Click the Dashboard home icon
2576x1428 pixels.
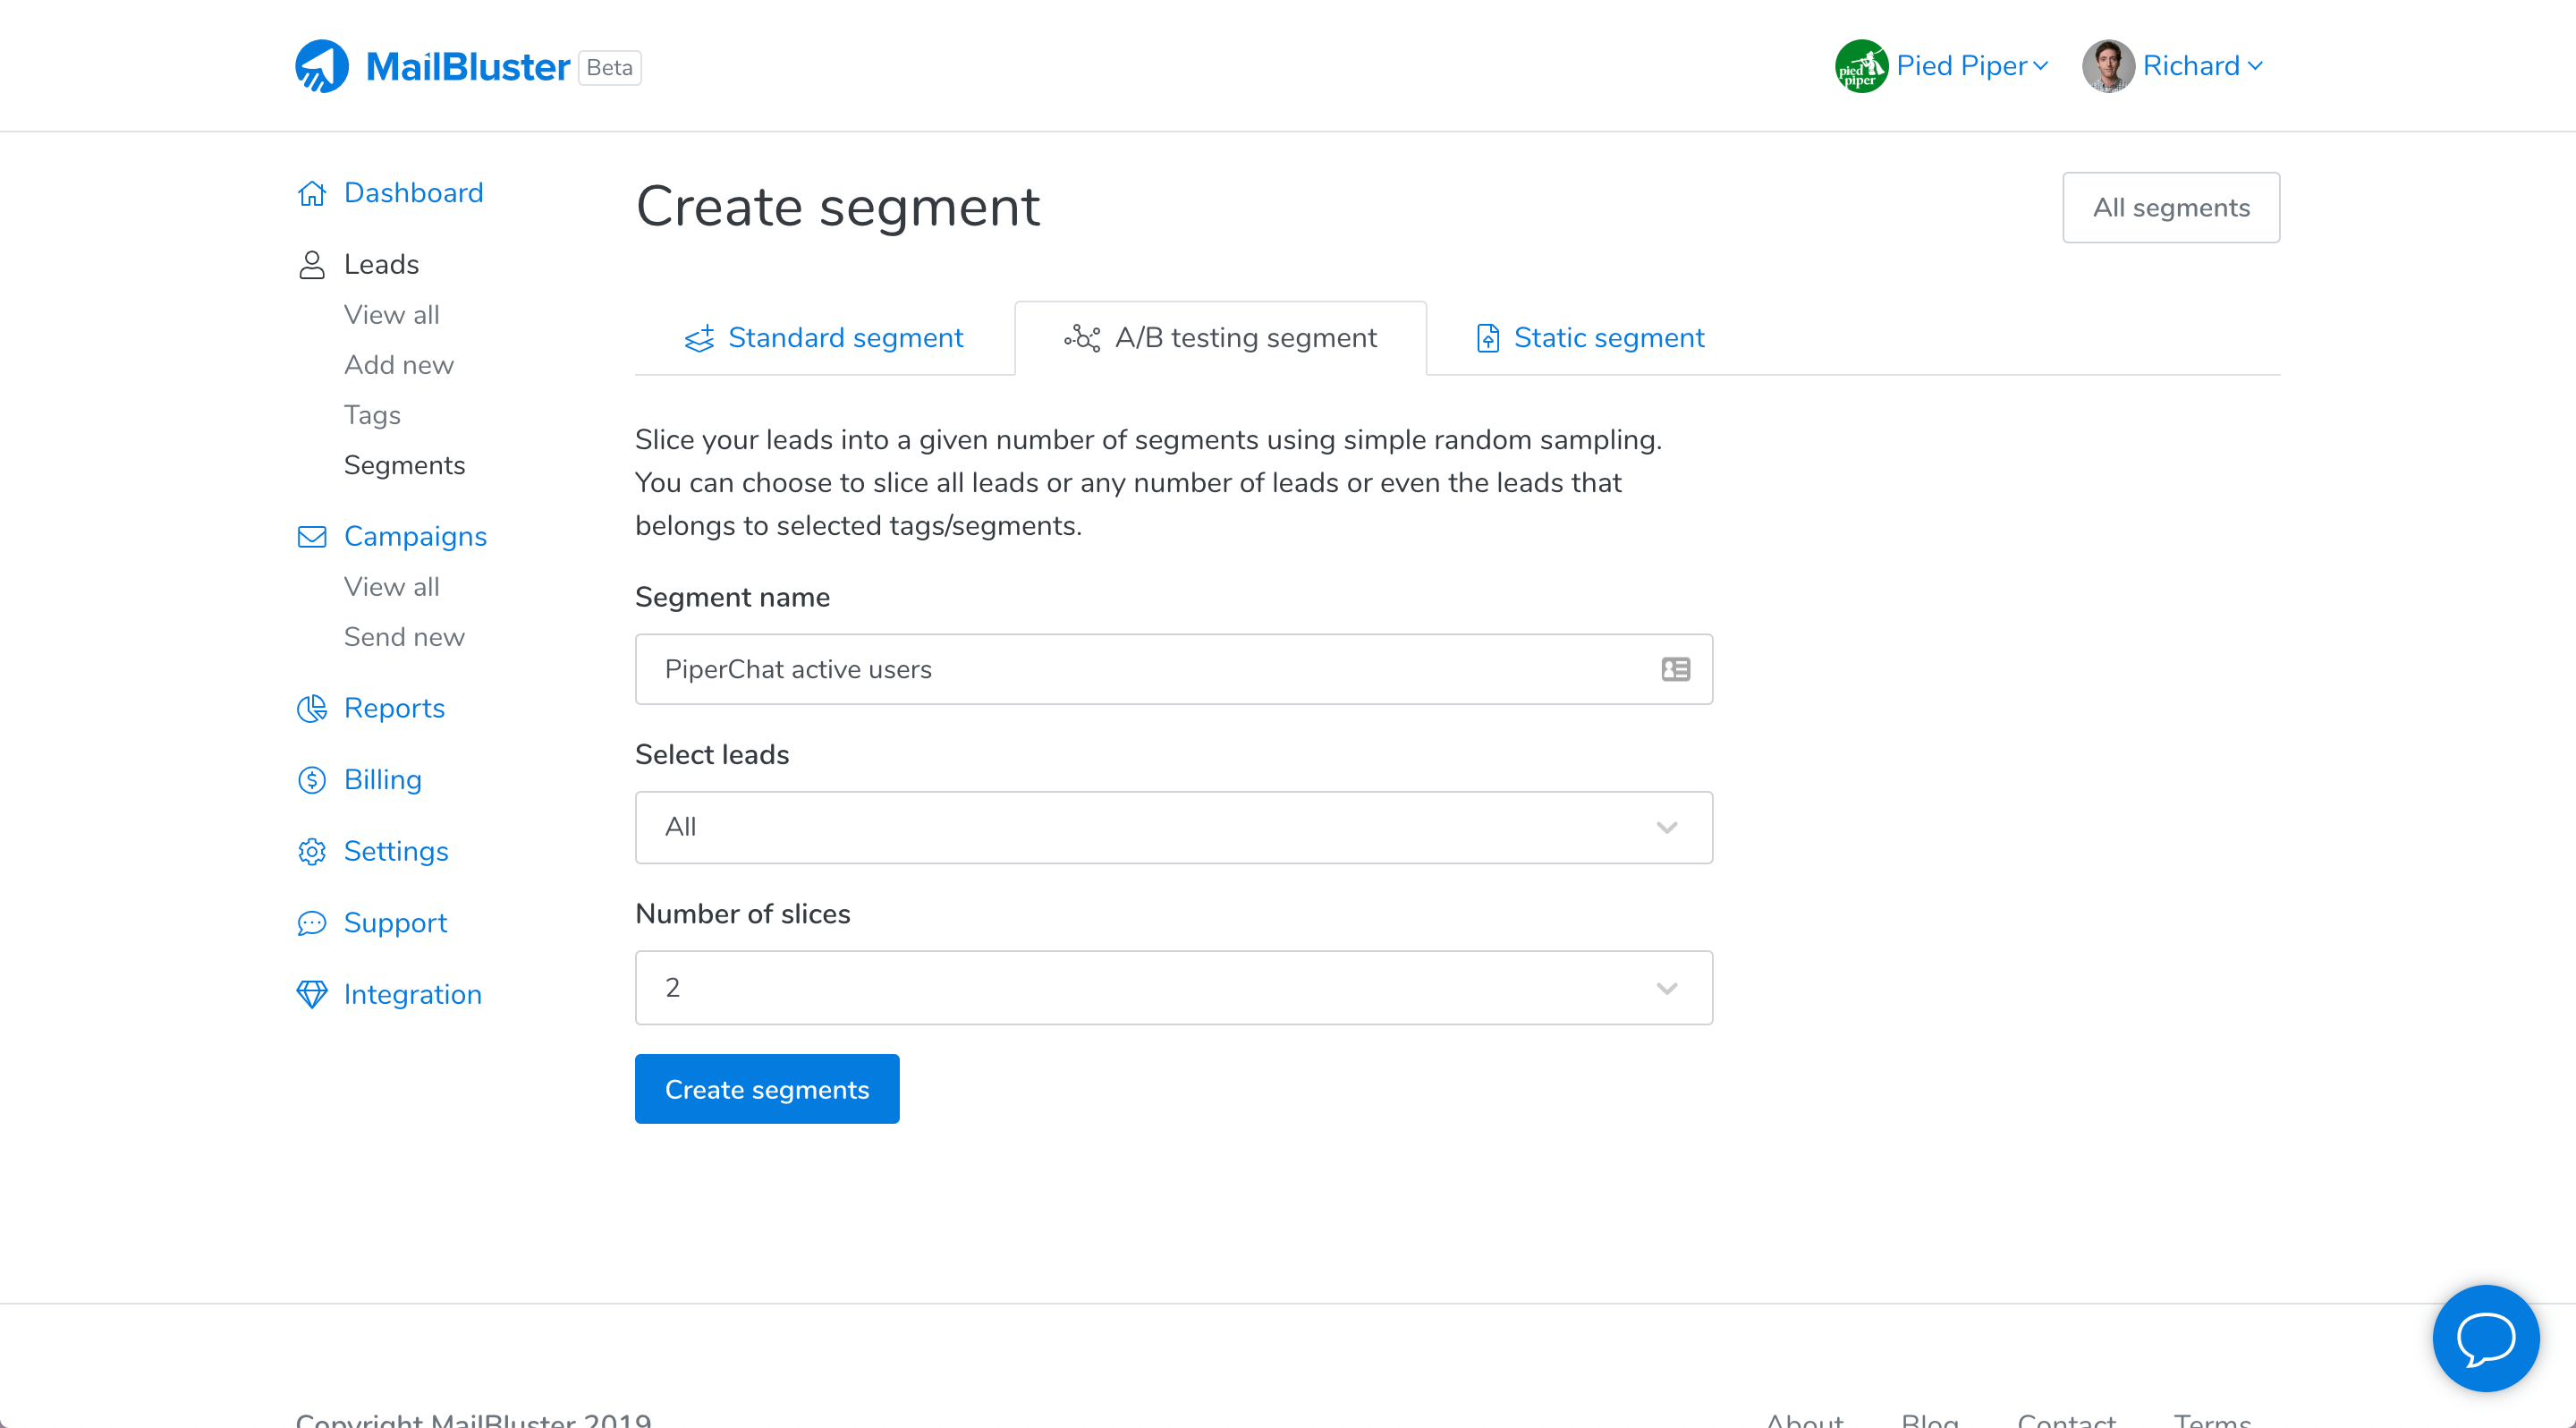click(x=312, y=193)
